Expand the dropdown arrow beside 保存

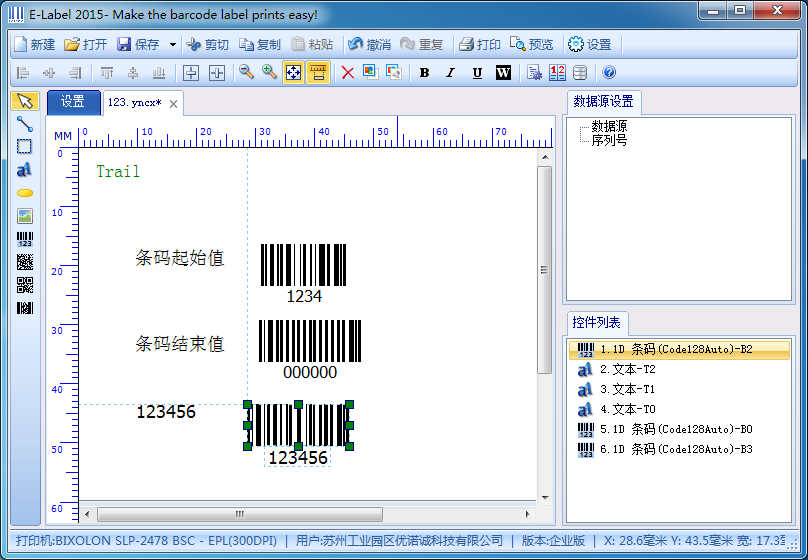[173, 45]
